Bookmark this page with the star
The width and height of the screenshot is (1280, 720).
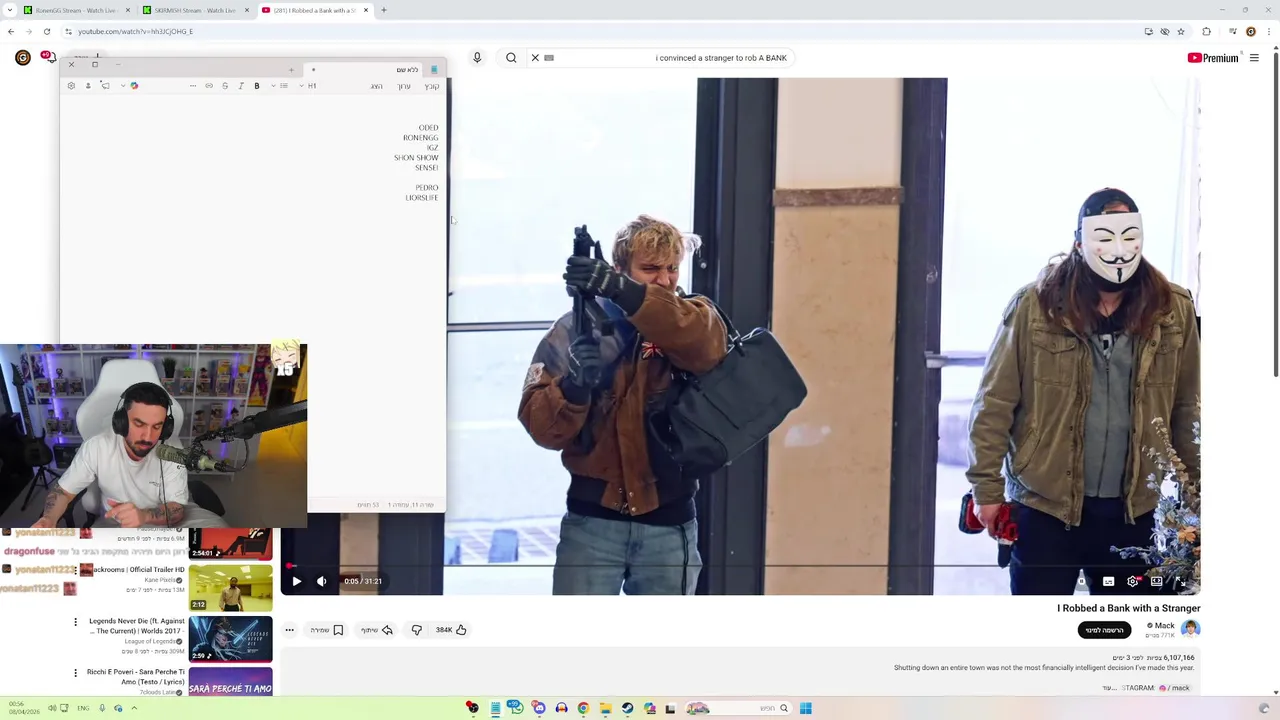click(1181, 31)
